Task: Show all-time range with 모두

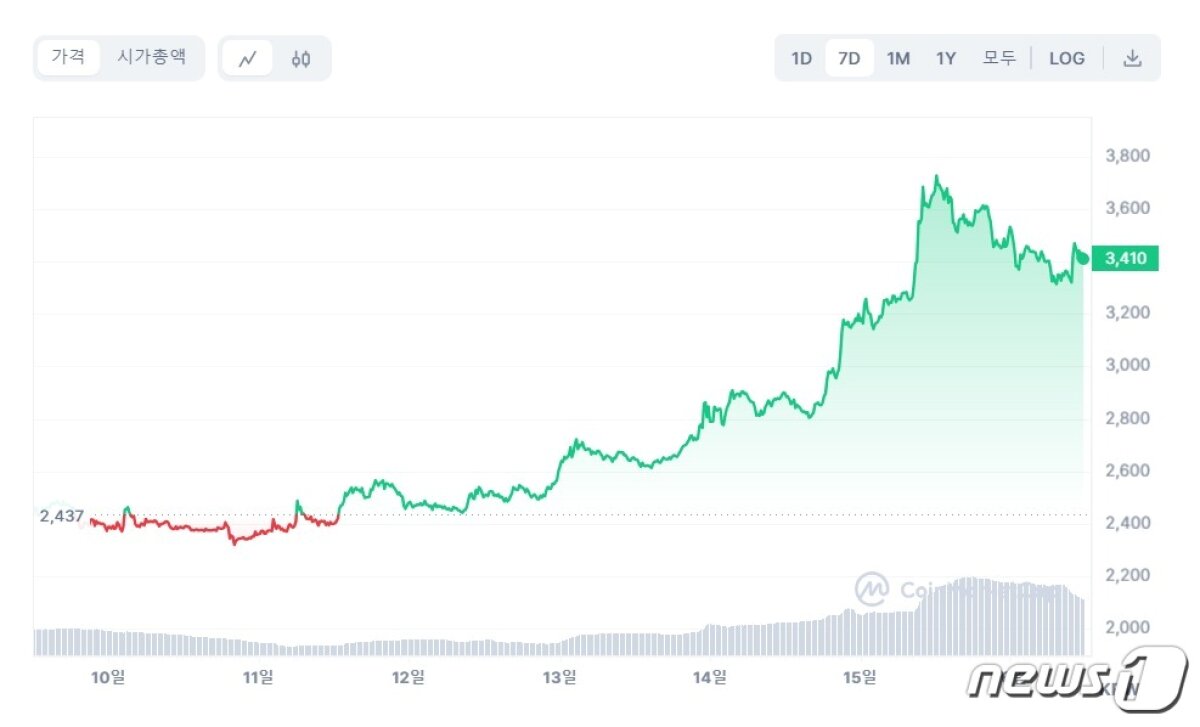Action: 999,58
